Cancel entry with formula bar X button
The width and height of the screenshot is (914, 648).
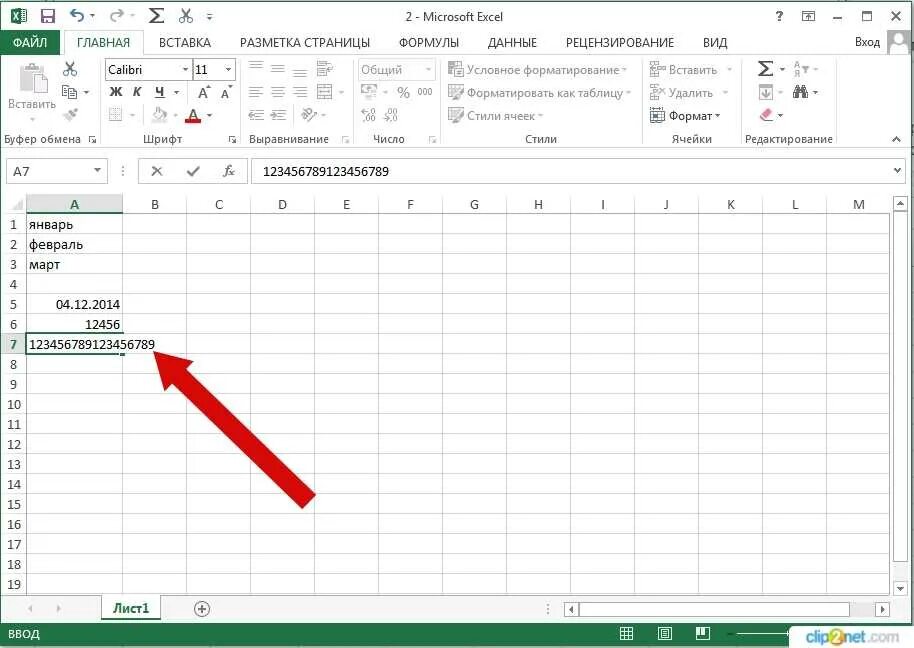pyautogui.click(x=157, y=171)
